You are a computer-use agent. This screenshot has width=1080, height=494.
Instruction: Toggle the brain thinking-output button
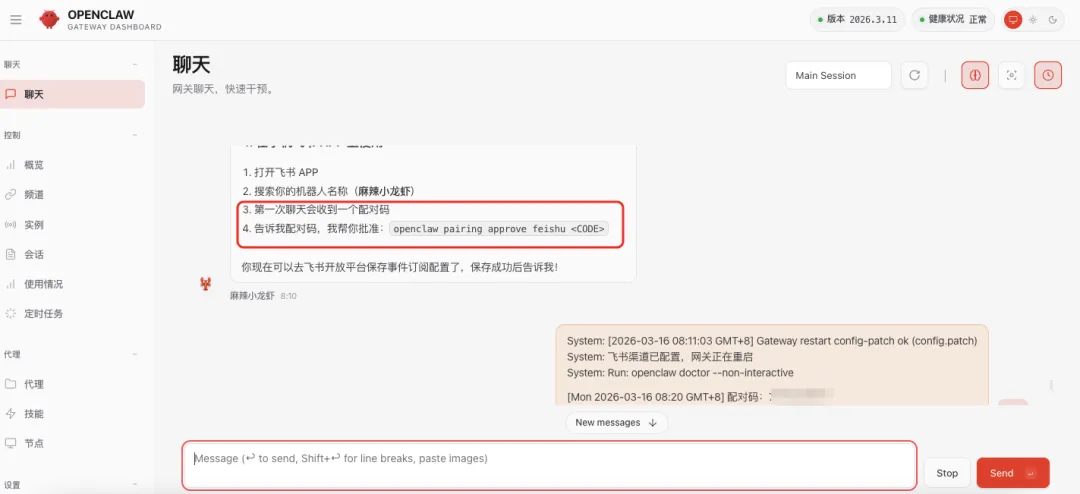click(975, 75)
